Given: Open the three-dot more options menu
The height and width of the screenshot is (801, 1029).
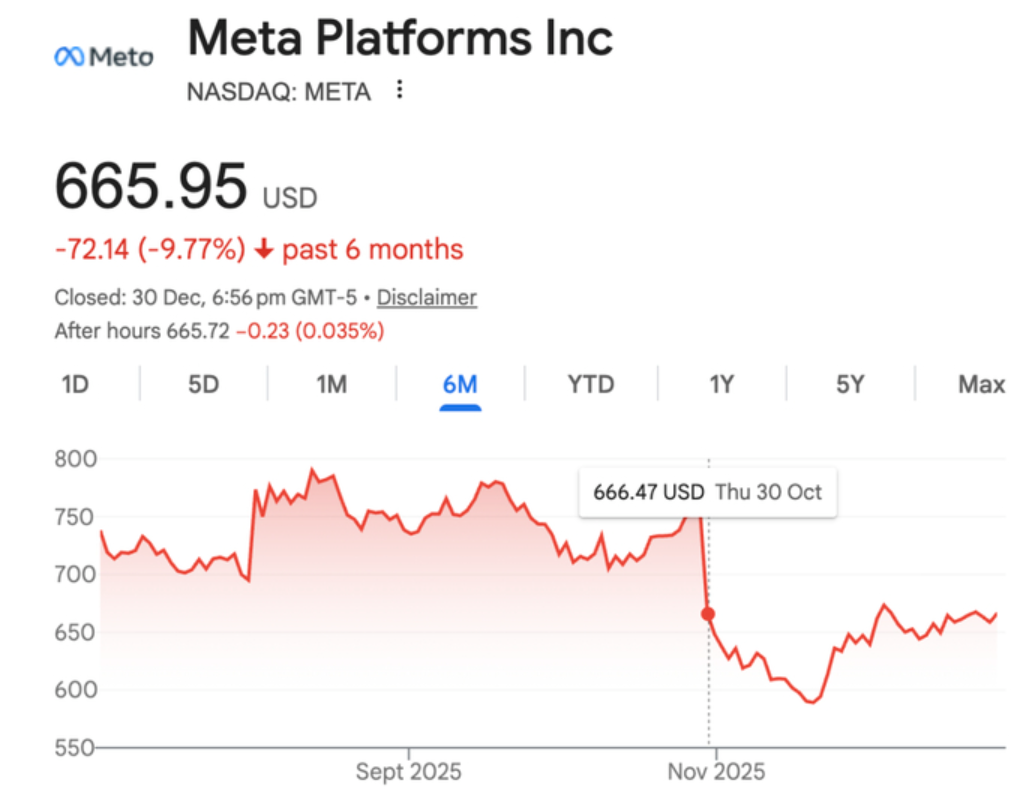Looking at the screenshot, I should 400,91.
